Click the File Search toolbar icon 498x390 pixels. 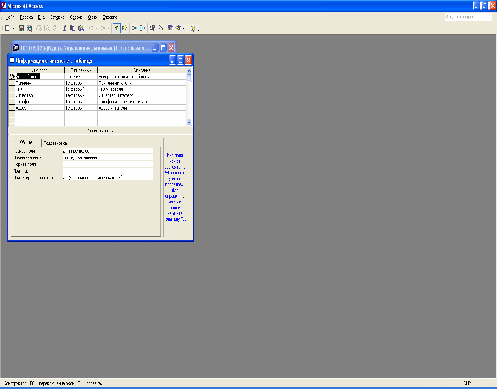(29, 28)
